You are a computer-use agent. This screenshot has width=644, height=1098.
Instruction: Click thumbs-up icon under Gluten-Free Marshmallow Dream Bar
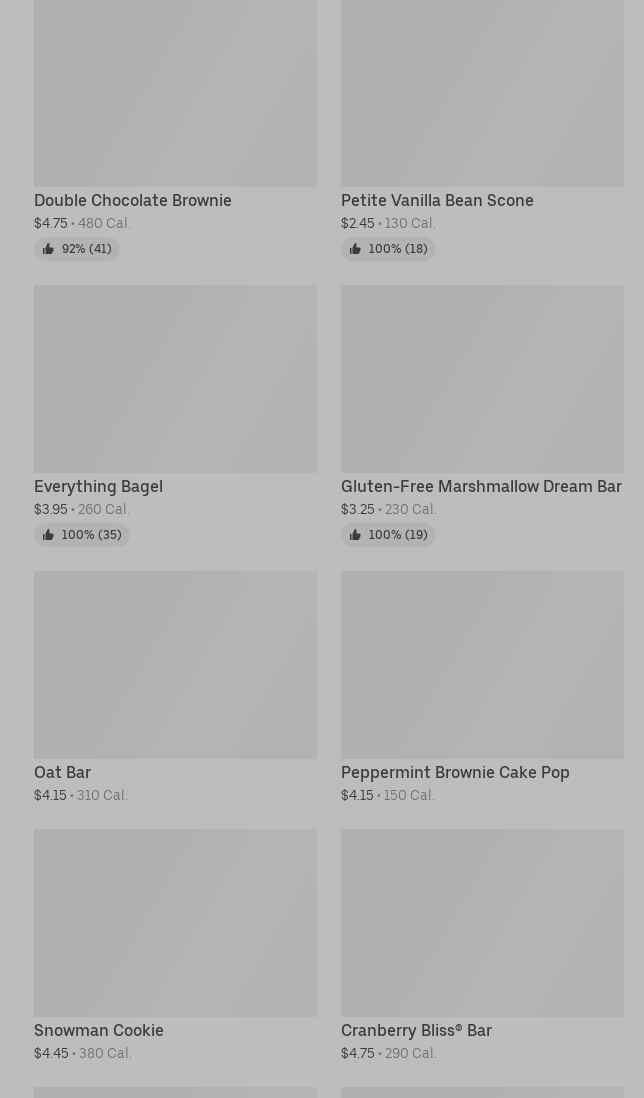[x=355, y=535]
